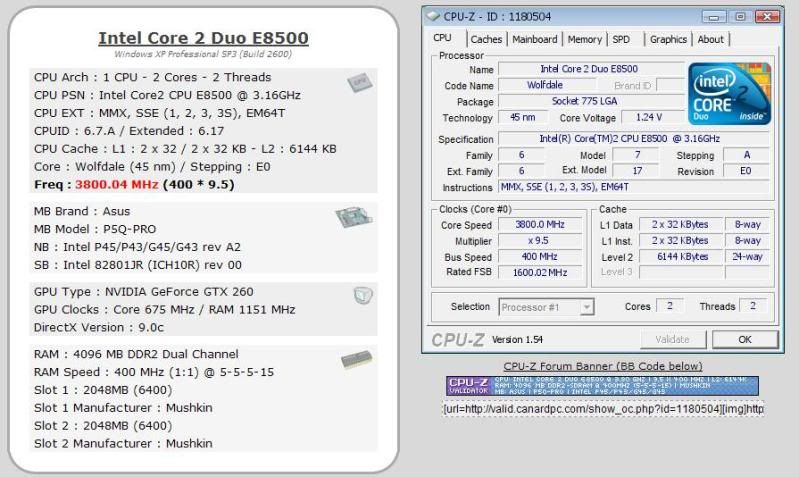The height and width of the screenshot is (477, 799).
Task: Click the CPU-Z Forum Banner link
Action: (x=603, y=366)
